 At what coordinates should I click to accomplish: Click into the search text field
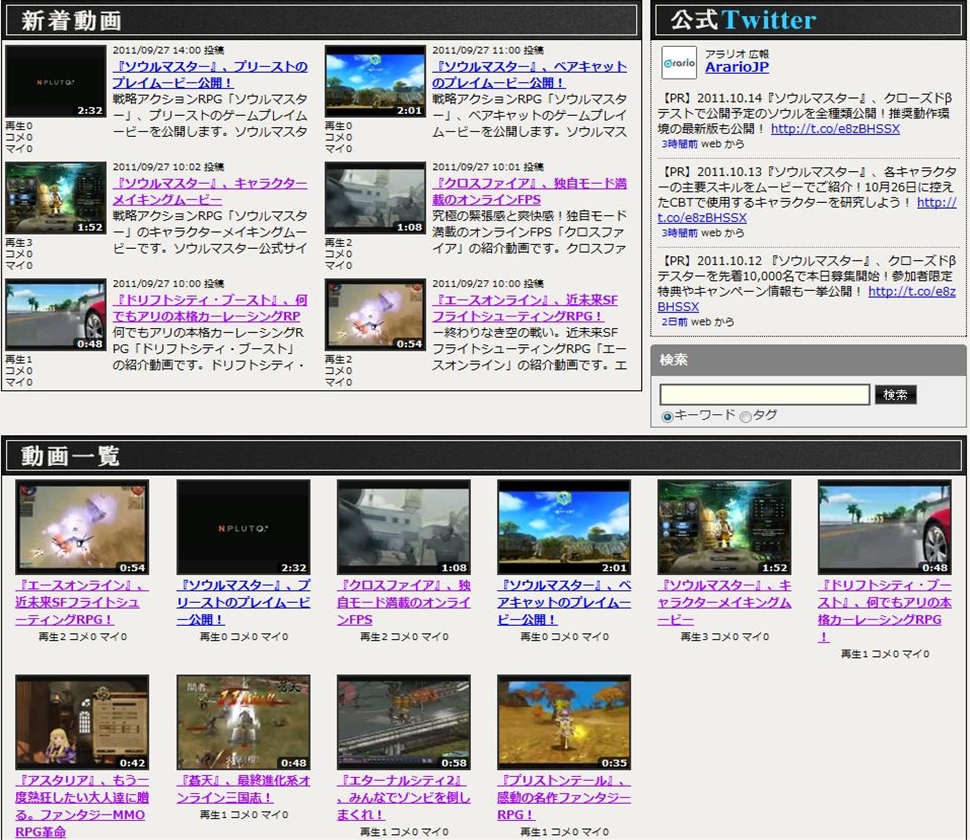point(764,395)
